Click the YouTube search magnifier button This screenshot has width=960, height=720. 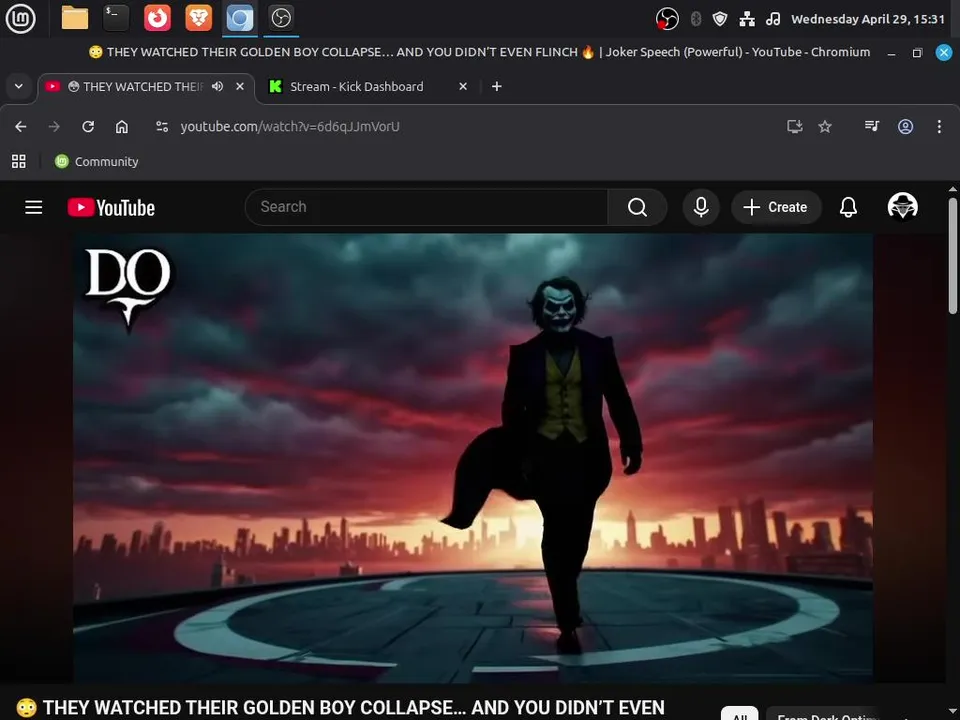(637, 207)
